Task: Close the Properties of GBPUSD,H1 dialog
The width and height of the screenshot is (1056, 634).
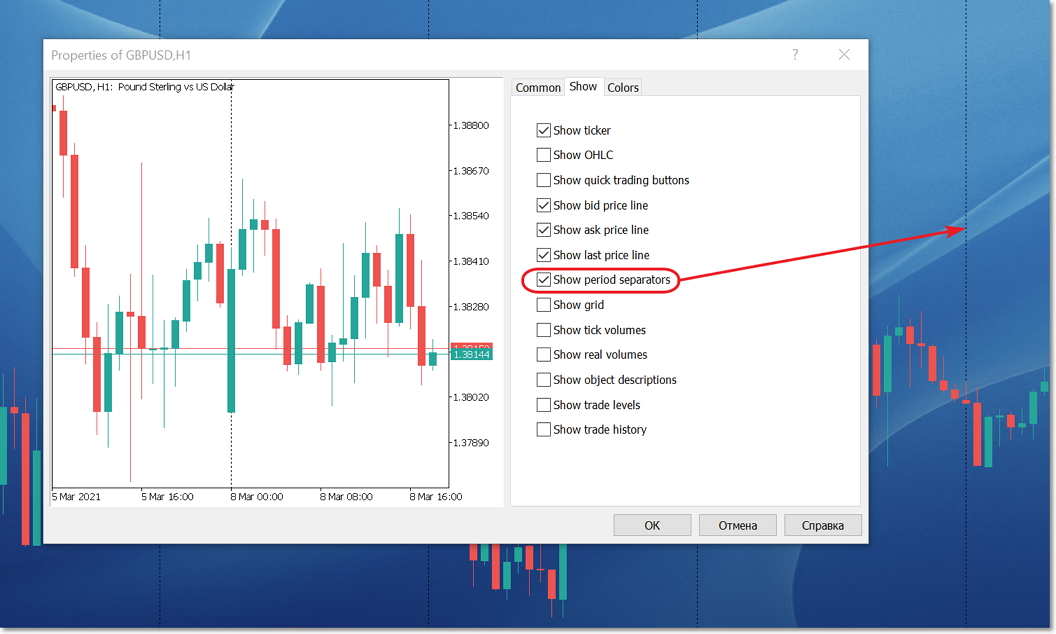Action: [x=844, y=55]
